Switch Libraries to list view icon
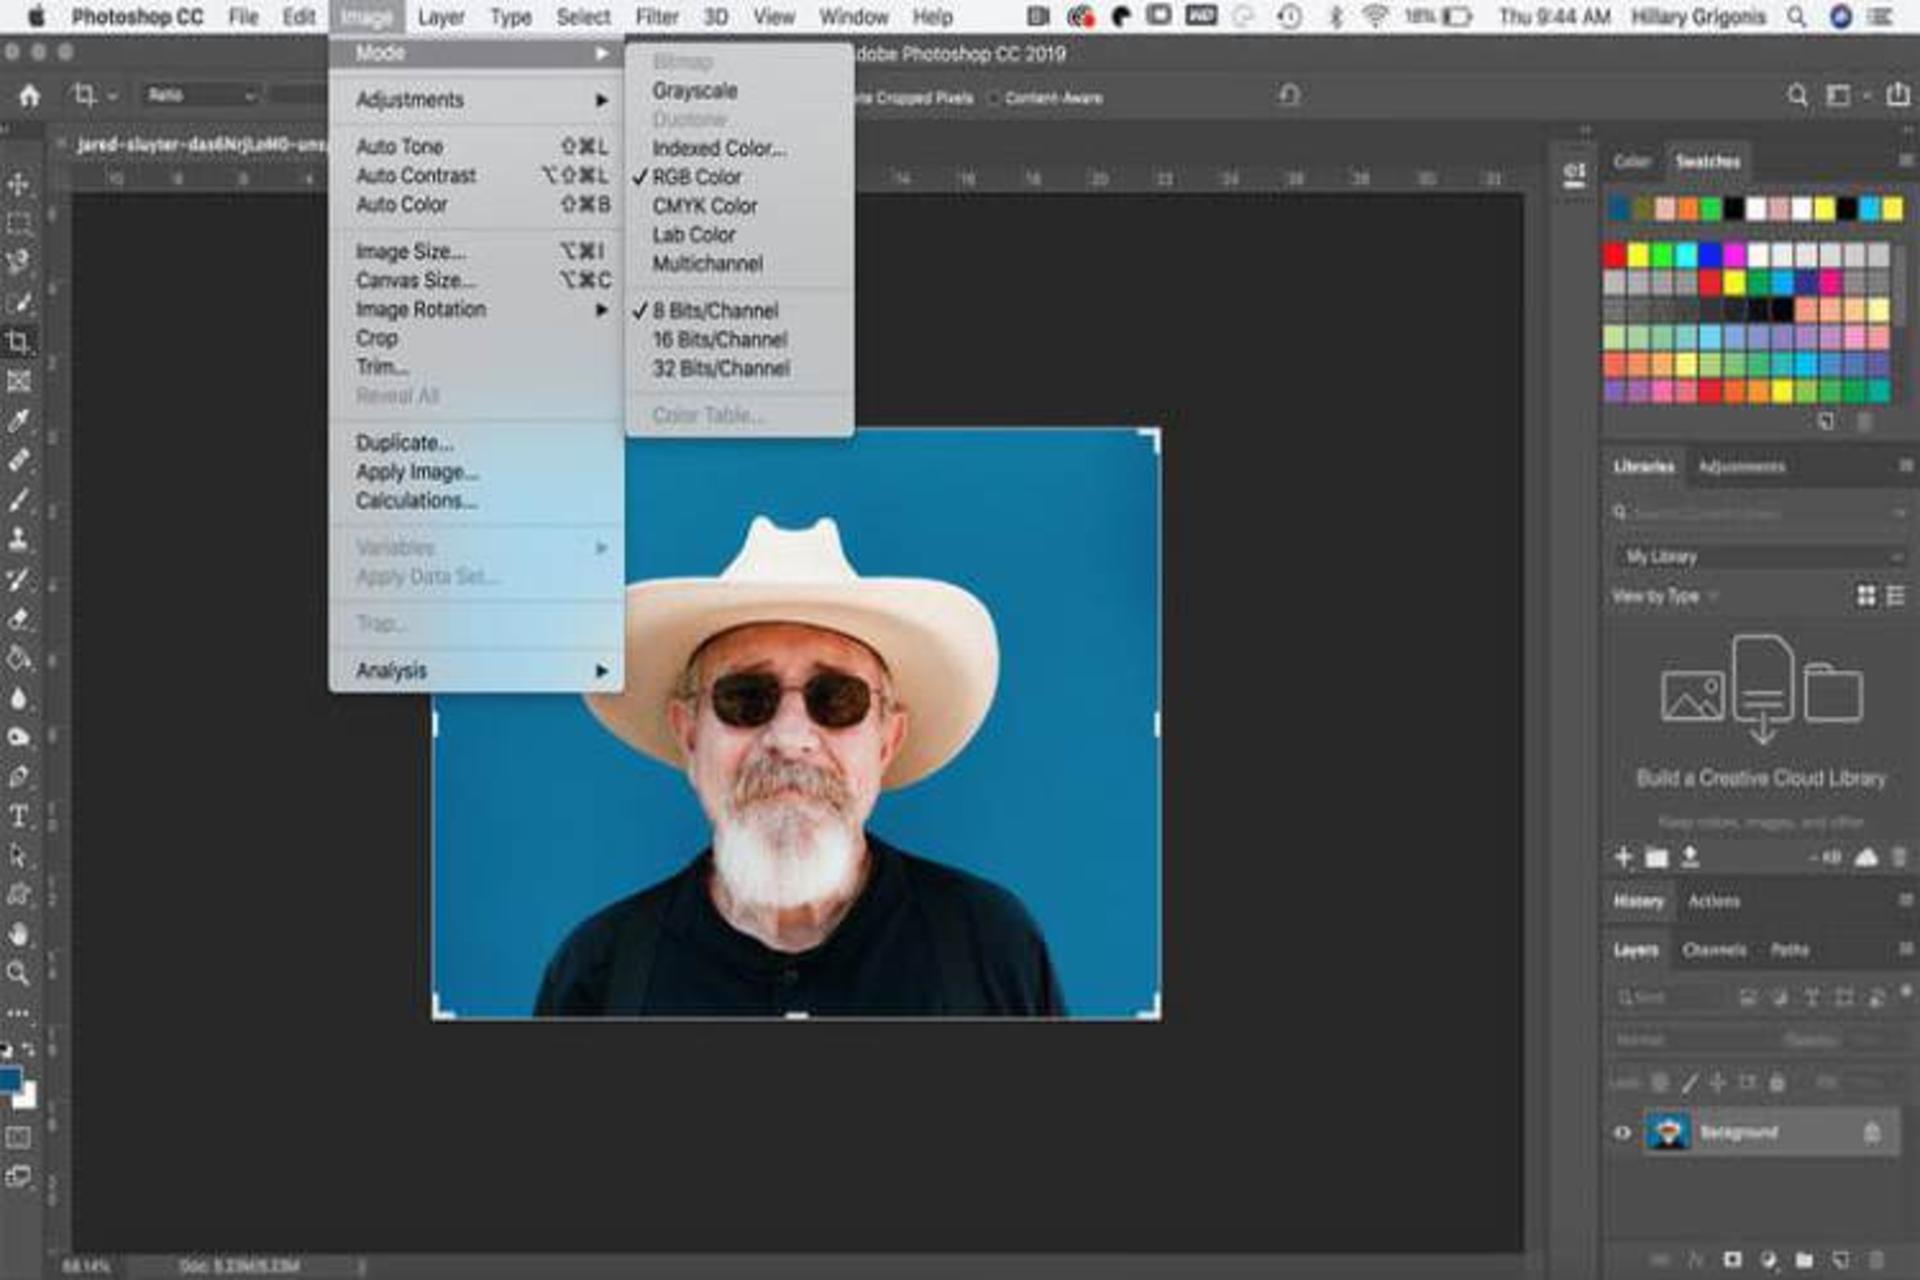The height and width of the screenshot is (1280, 1920). pos(1895,596)
